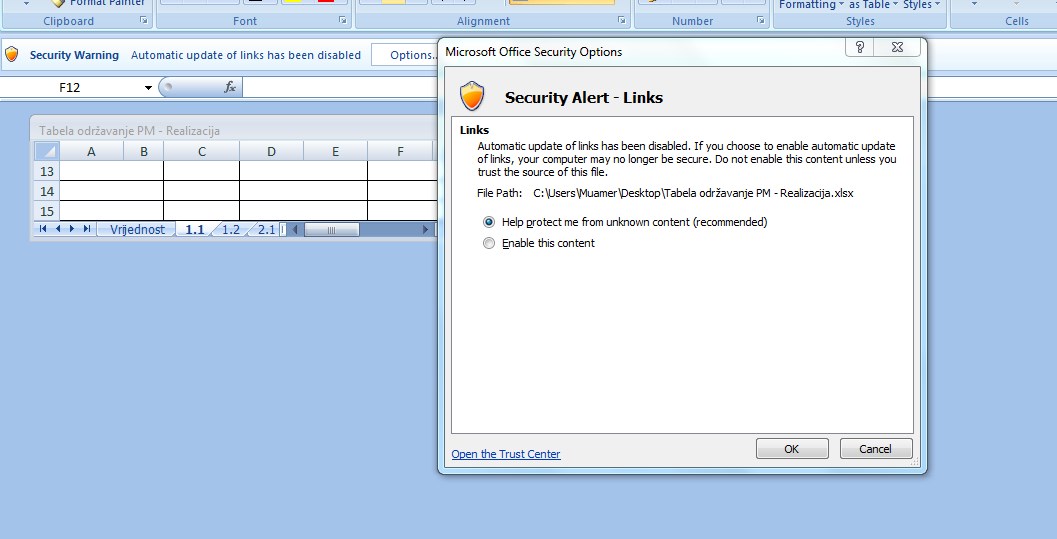1057x539 pixels.
Task: Open the Cell Styles dropdown
Action: pos(921,5)
